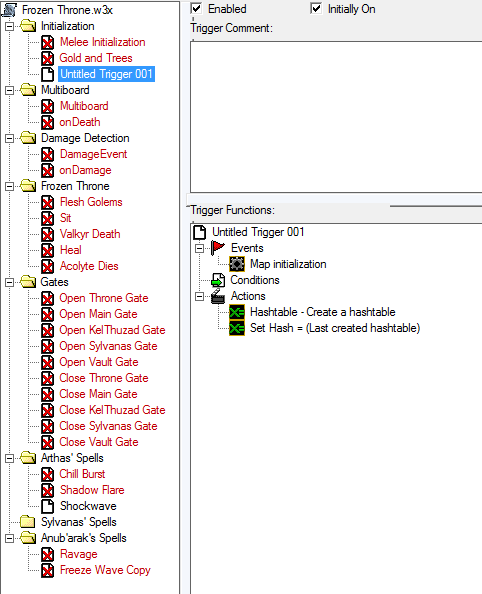
Task: Click the Set Hash action icon
Action: click(x=237, y=328)
